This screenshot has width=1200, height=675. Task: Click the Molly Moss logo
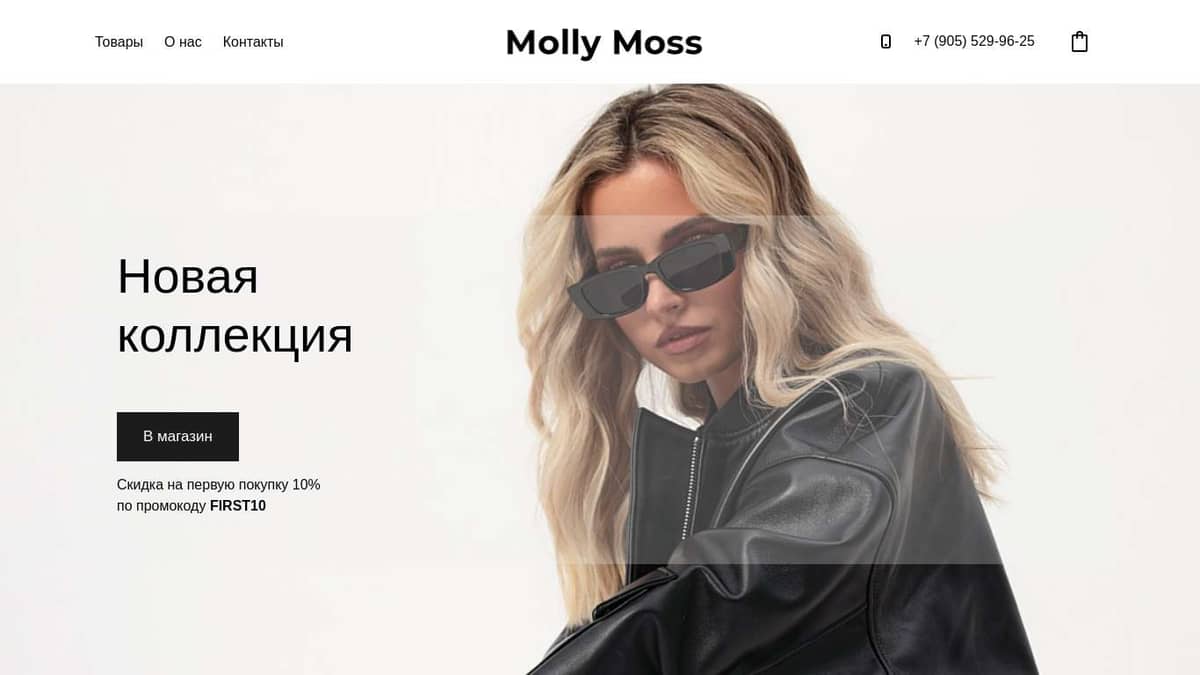tap(604, 43)
